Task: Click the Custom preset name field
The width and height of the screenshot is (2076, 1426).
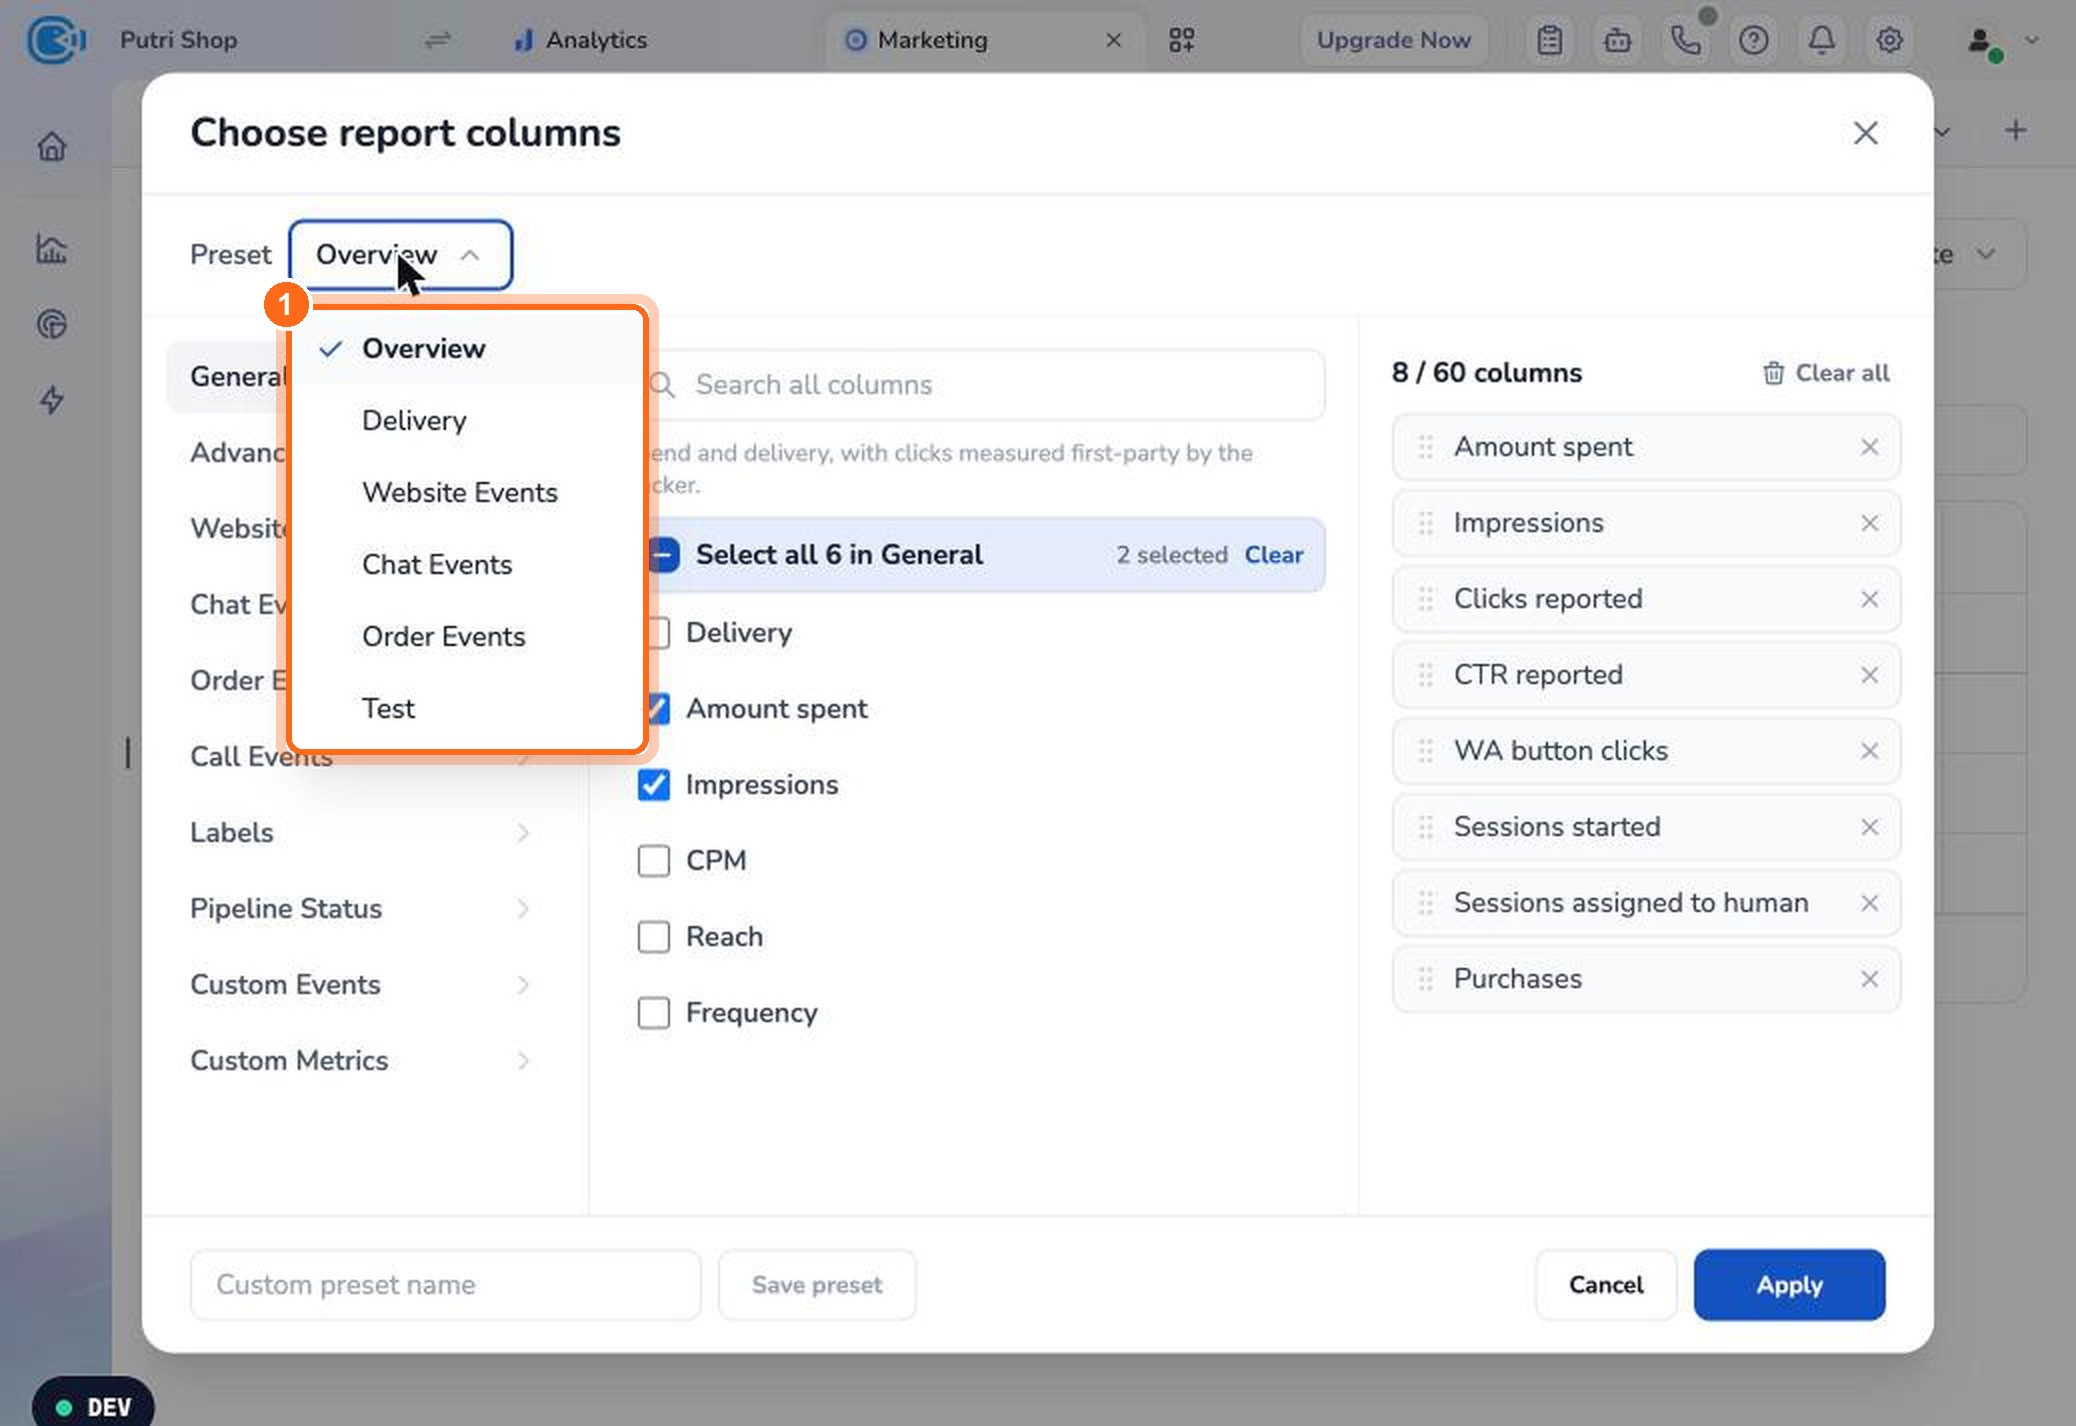Action: [x=445, y=1285]
